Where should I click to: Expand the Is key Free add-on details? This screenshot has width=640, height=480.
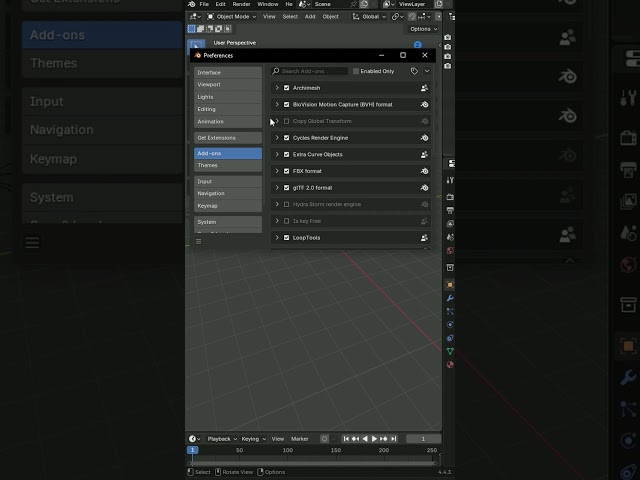(x=277, y=221)
